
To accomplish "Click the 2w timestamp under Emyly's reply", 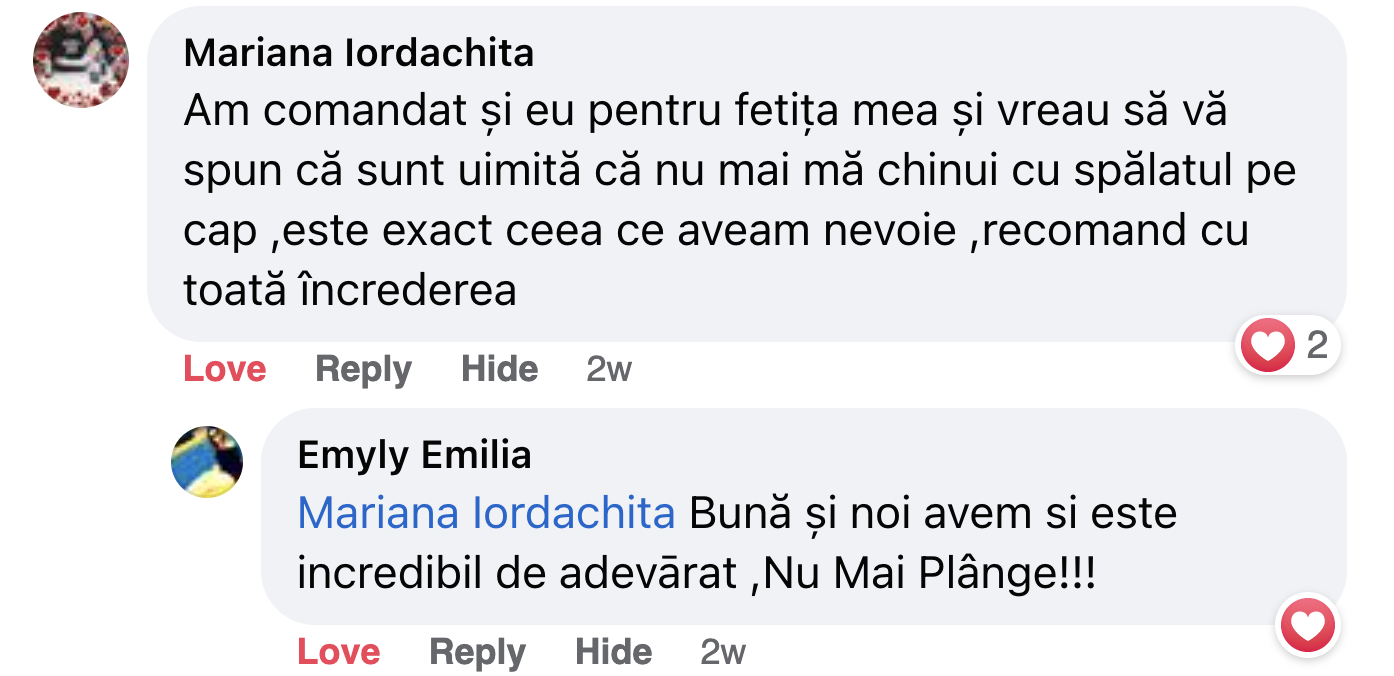I will pyautogui.click(x=723, y=652).
